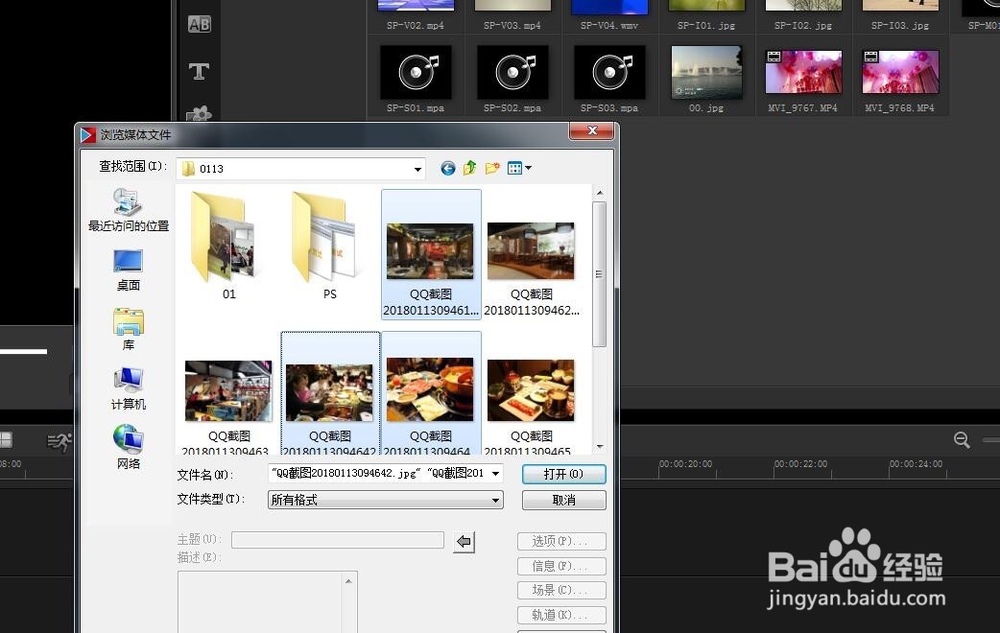Select SP-V04.wmv in the library
This screenshot has height=633, width=1000.
pos(610,15)
